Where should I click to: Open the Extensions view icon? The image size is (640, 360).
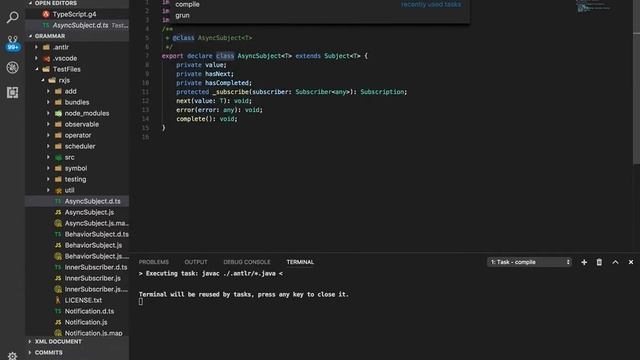(13, 92)
